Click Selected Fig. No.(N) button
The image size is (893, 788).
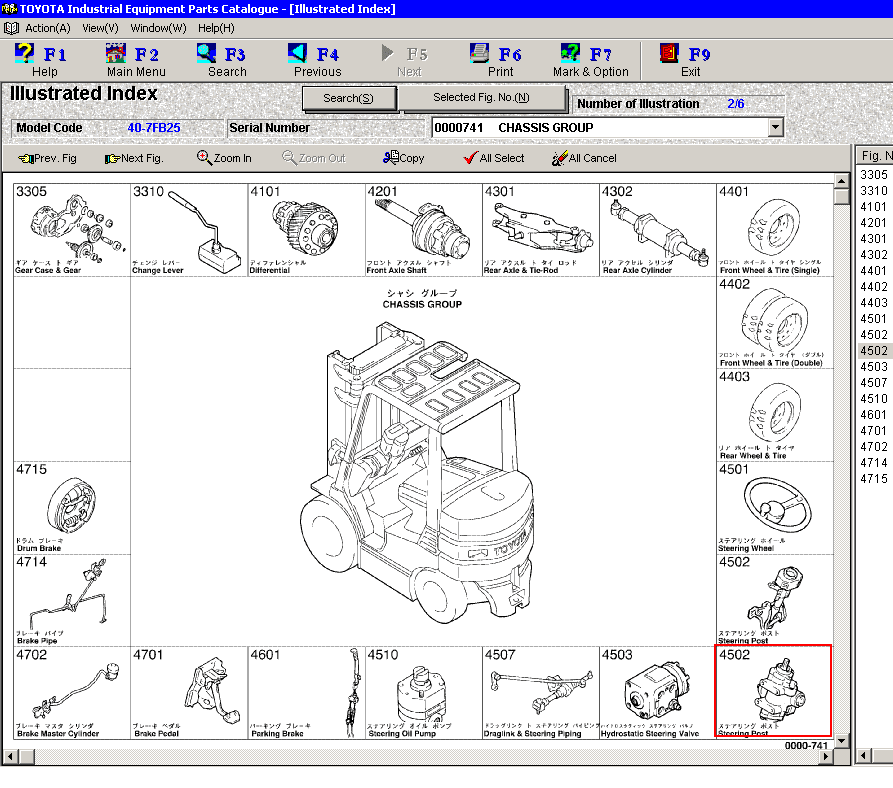(482, 97)
